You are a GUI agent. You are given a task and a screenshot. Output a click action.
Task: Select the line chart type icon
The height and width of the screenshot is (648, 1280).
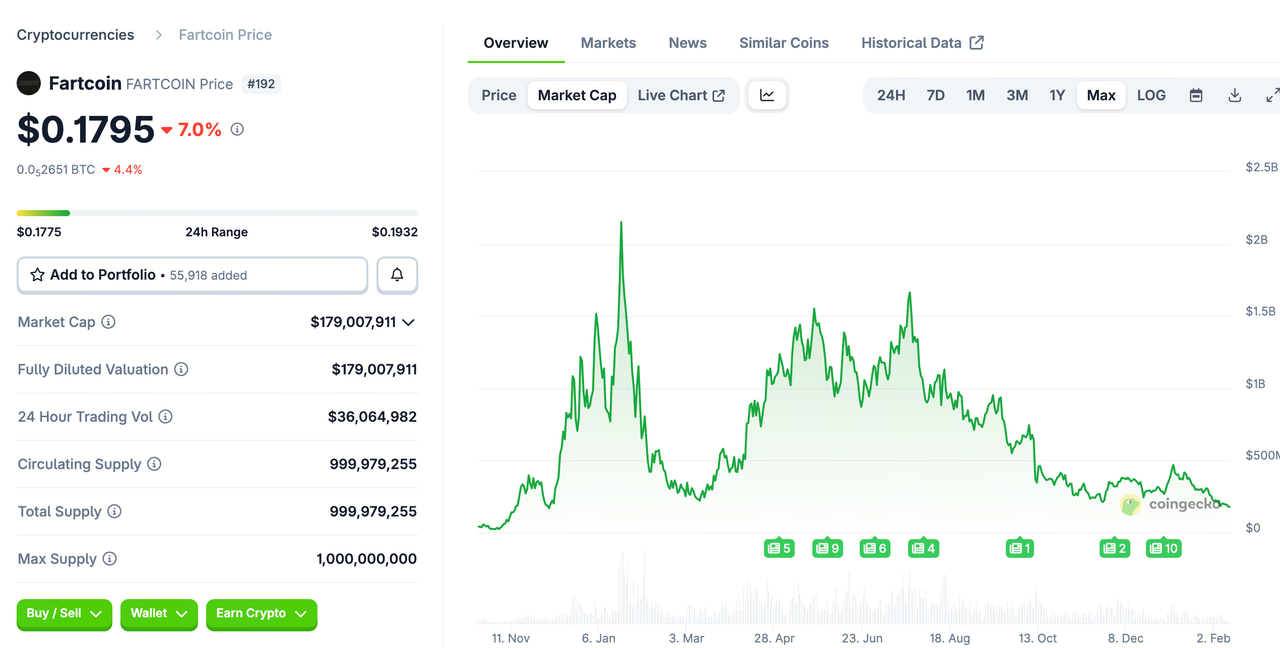click(767, 95)
